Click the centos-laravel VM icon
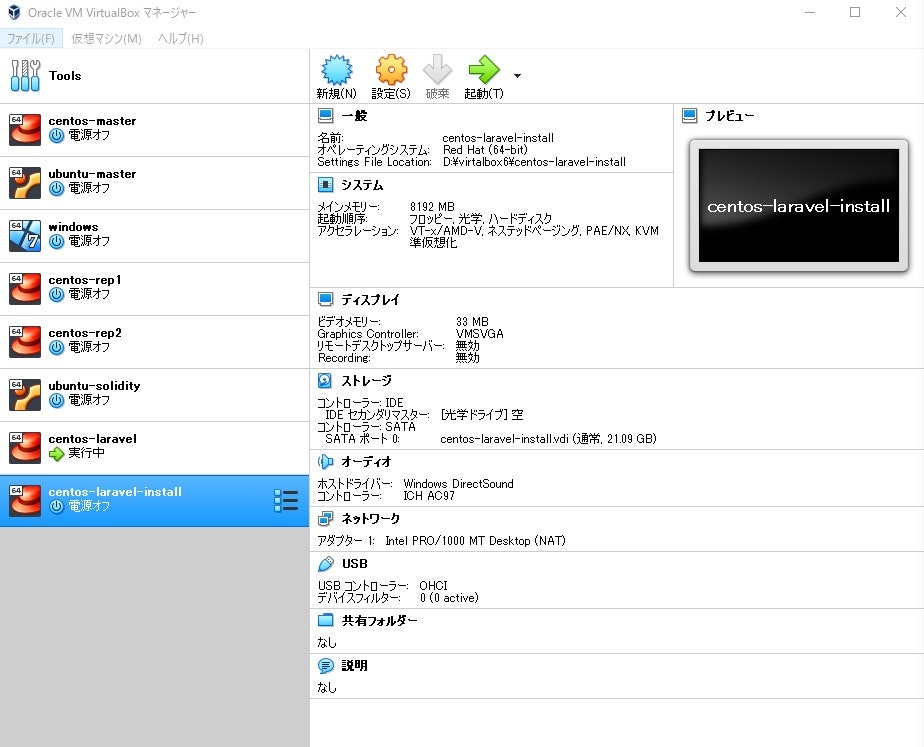924x747 pixels. [25, 448]
